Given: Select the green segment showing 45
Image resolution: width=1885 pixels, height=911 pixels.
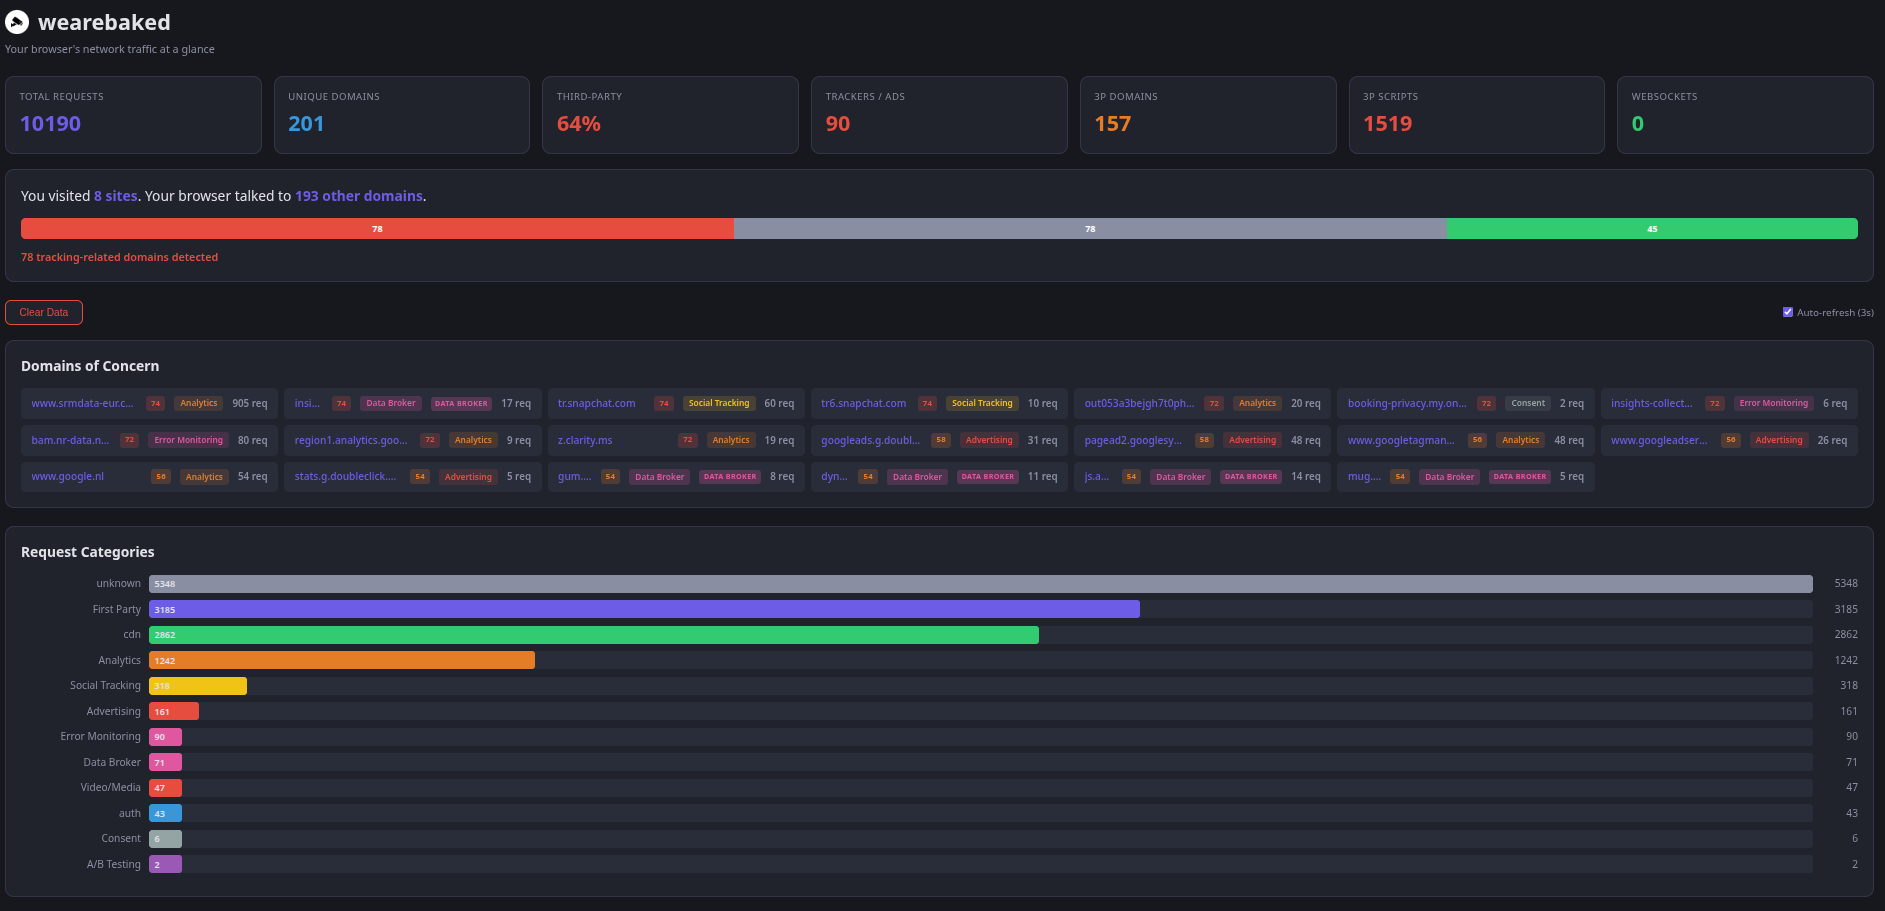Looking at the screenshot, I should click(1652, 229).
